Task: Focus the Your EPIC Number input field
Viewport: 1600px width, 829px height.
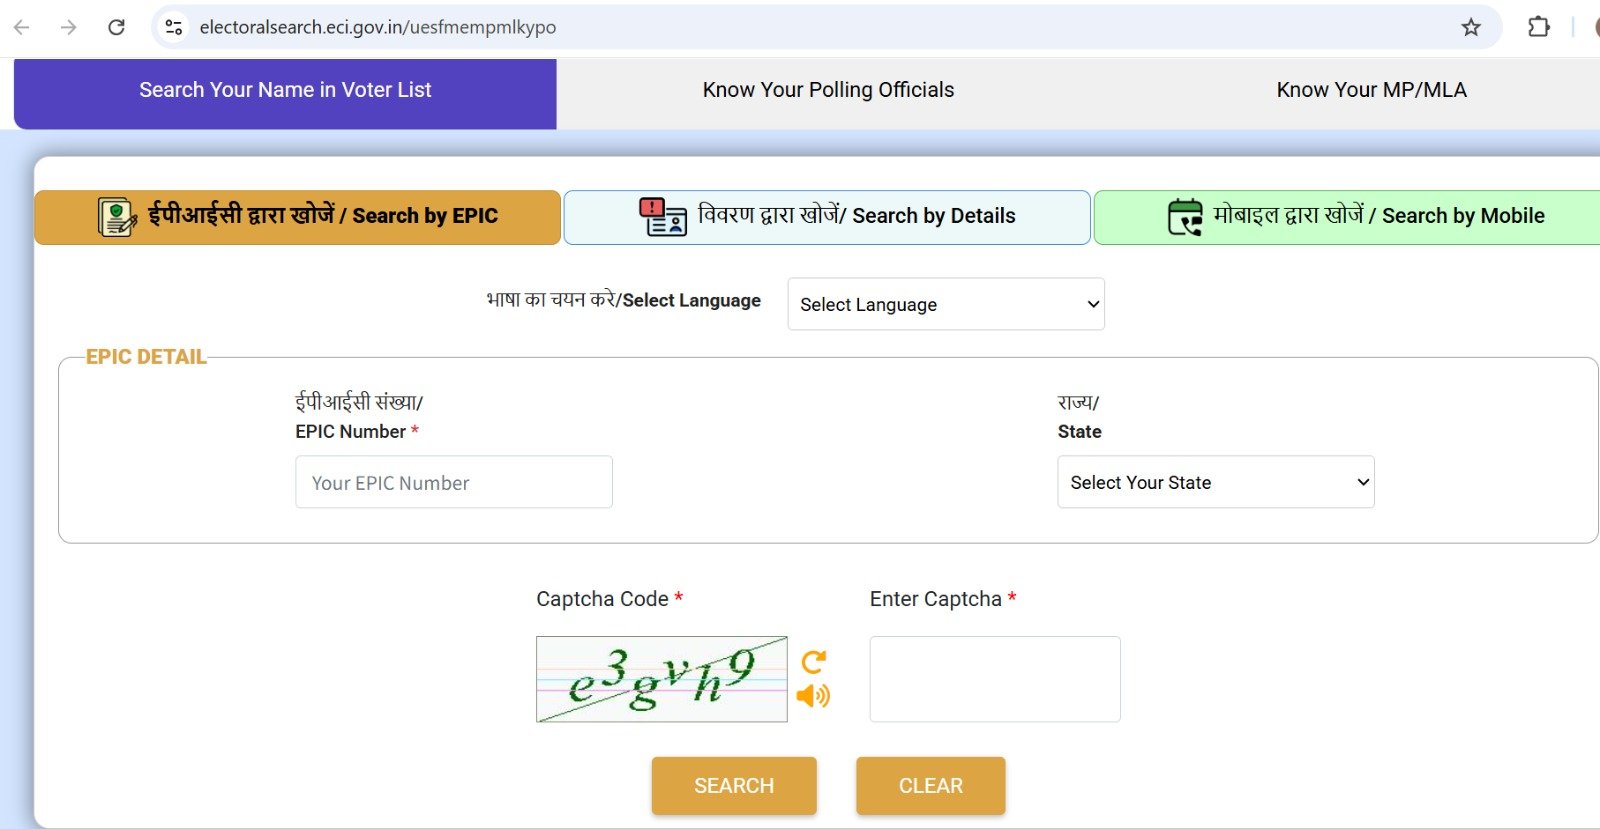Action: [x=453, y=482]
